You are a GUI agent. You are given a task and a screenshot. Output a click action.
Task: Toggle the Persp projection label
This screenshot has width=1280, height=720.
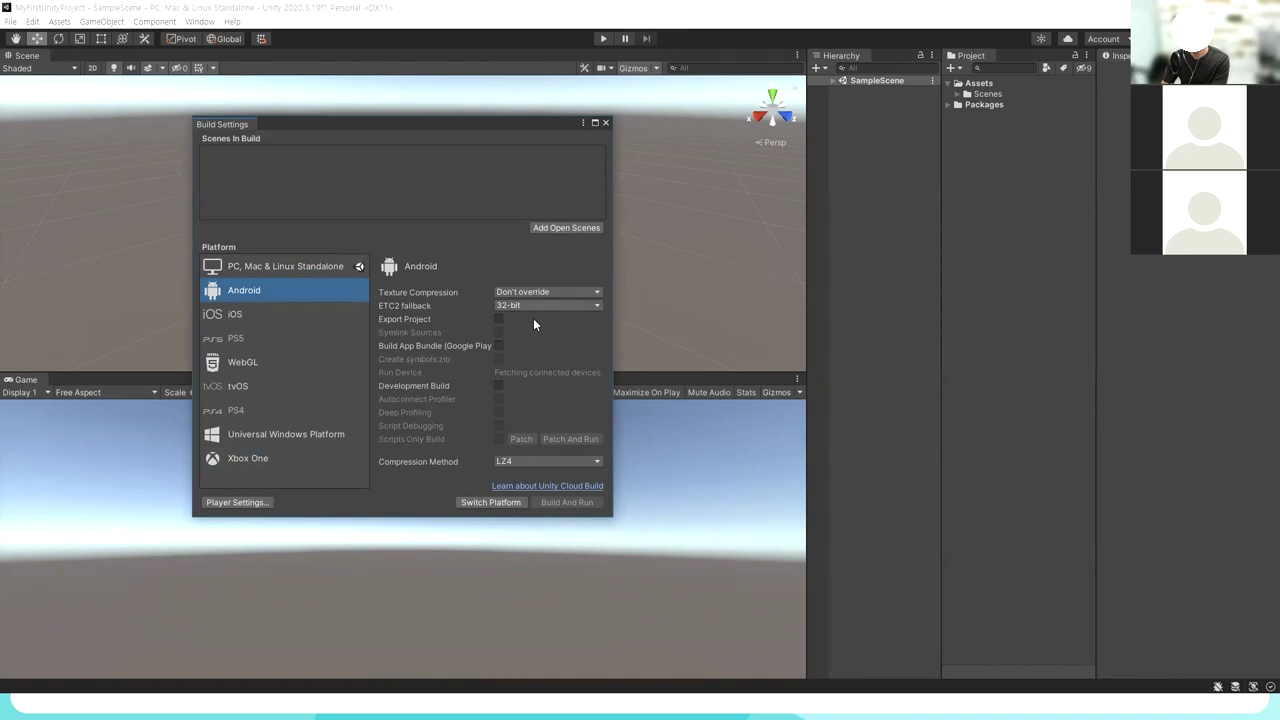pyautogui.click(x=771, y=142)
